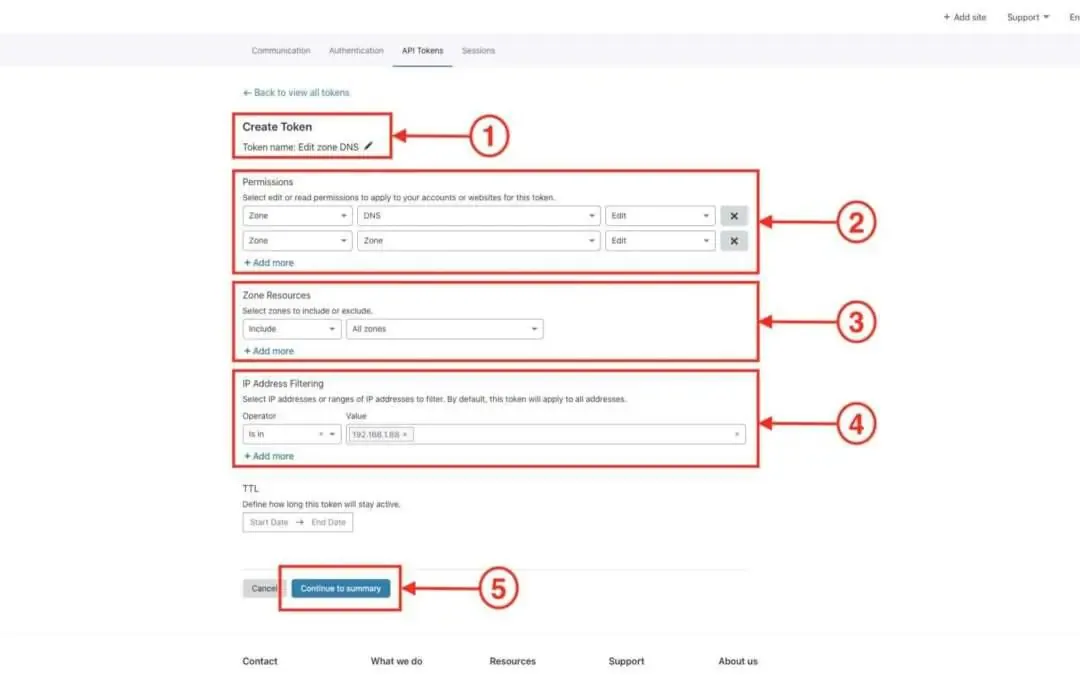Remove the 192.168.1.88 IP address tag
The width and height of the screenshot is (1080, 675).
[405, 434]
